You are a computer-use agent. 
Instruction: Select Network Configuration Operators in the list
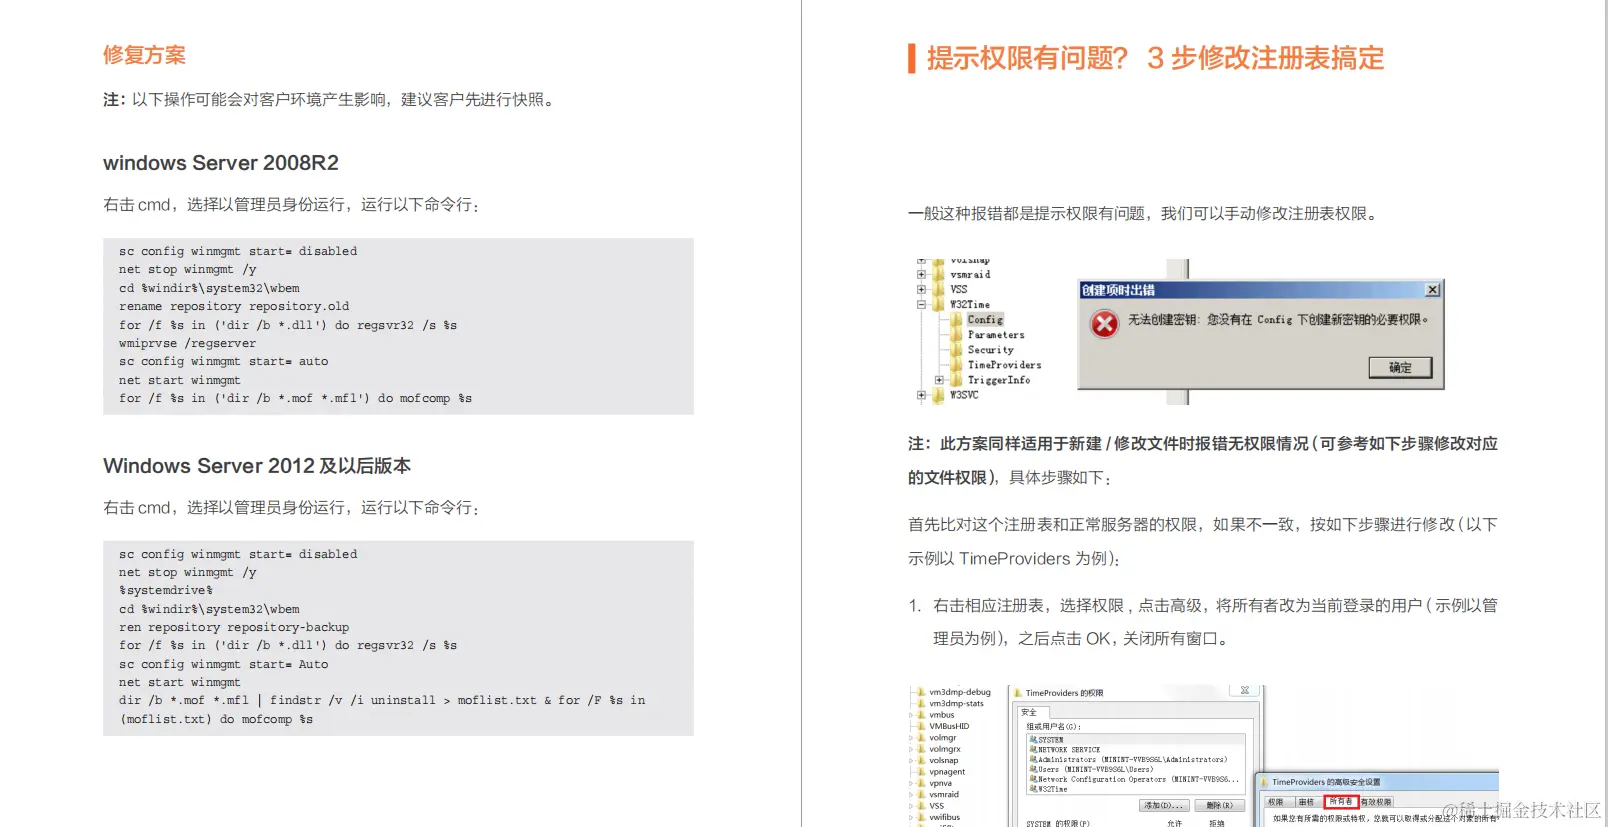(x=1137, y=779)
